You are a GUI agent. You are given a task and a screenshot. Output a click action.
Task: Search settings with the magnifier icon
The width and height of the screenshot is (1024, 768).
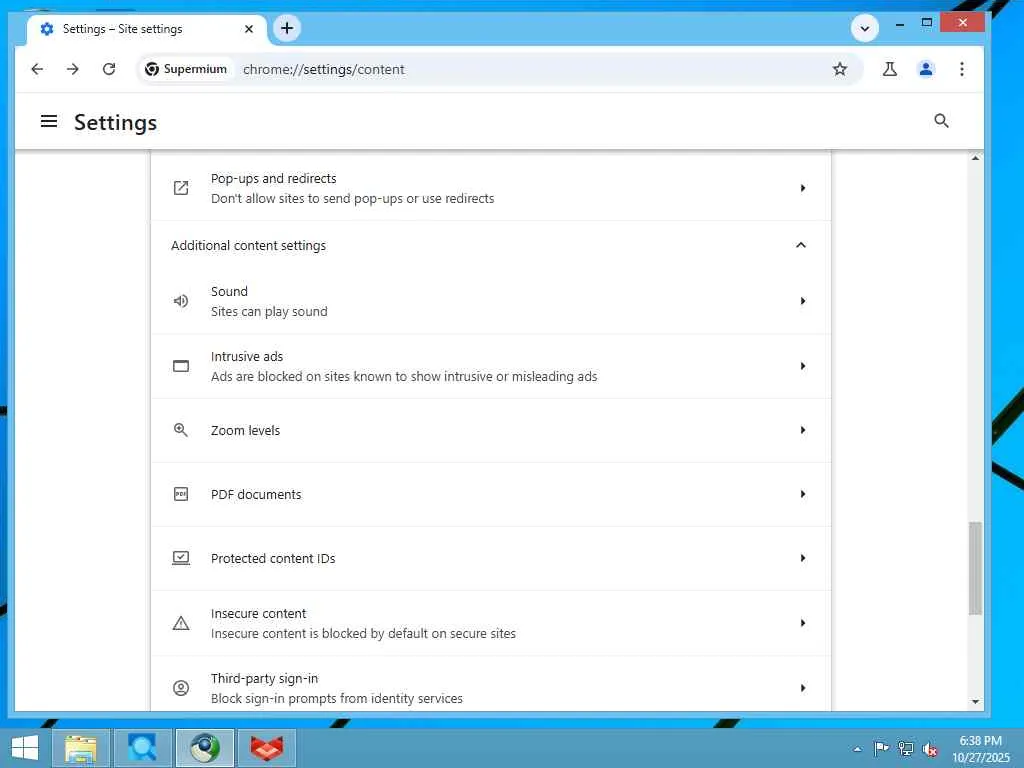click(x=941, y=121)
